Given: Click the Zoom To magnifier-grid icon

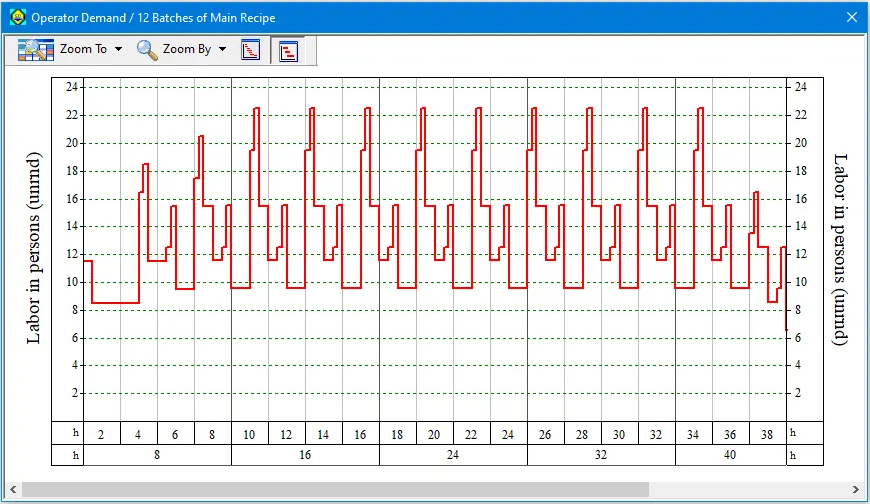Looking at the screenshot, I should 35,49.
